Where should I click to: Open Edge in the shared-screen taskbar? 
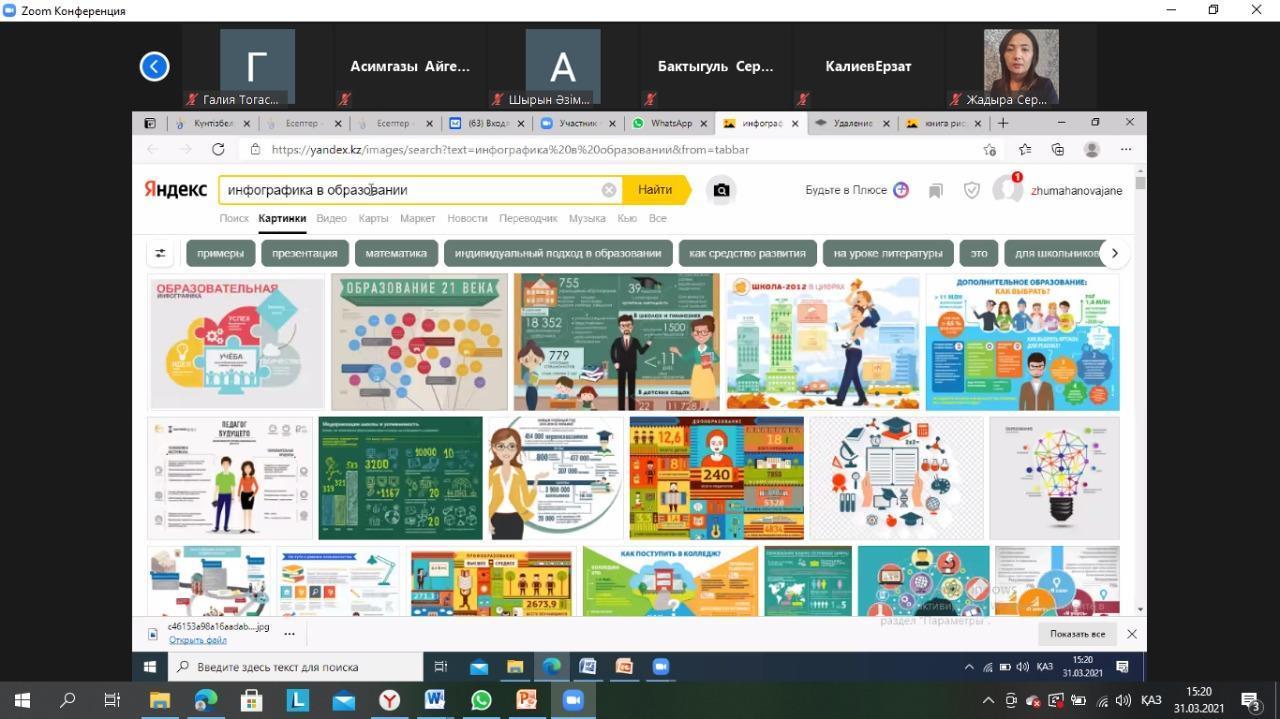[x=551, y=667]
